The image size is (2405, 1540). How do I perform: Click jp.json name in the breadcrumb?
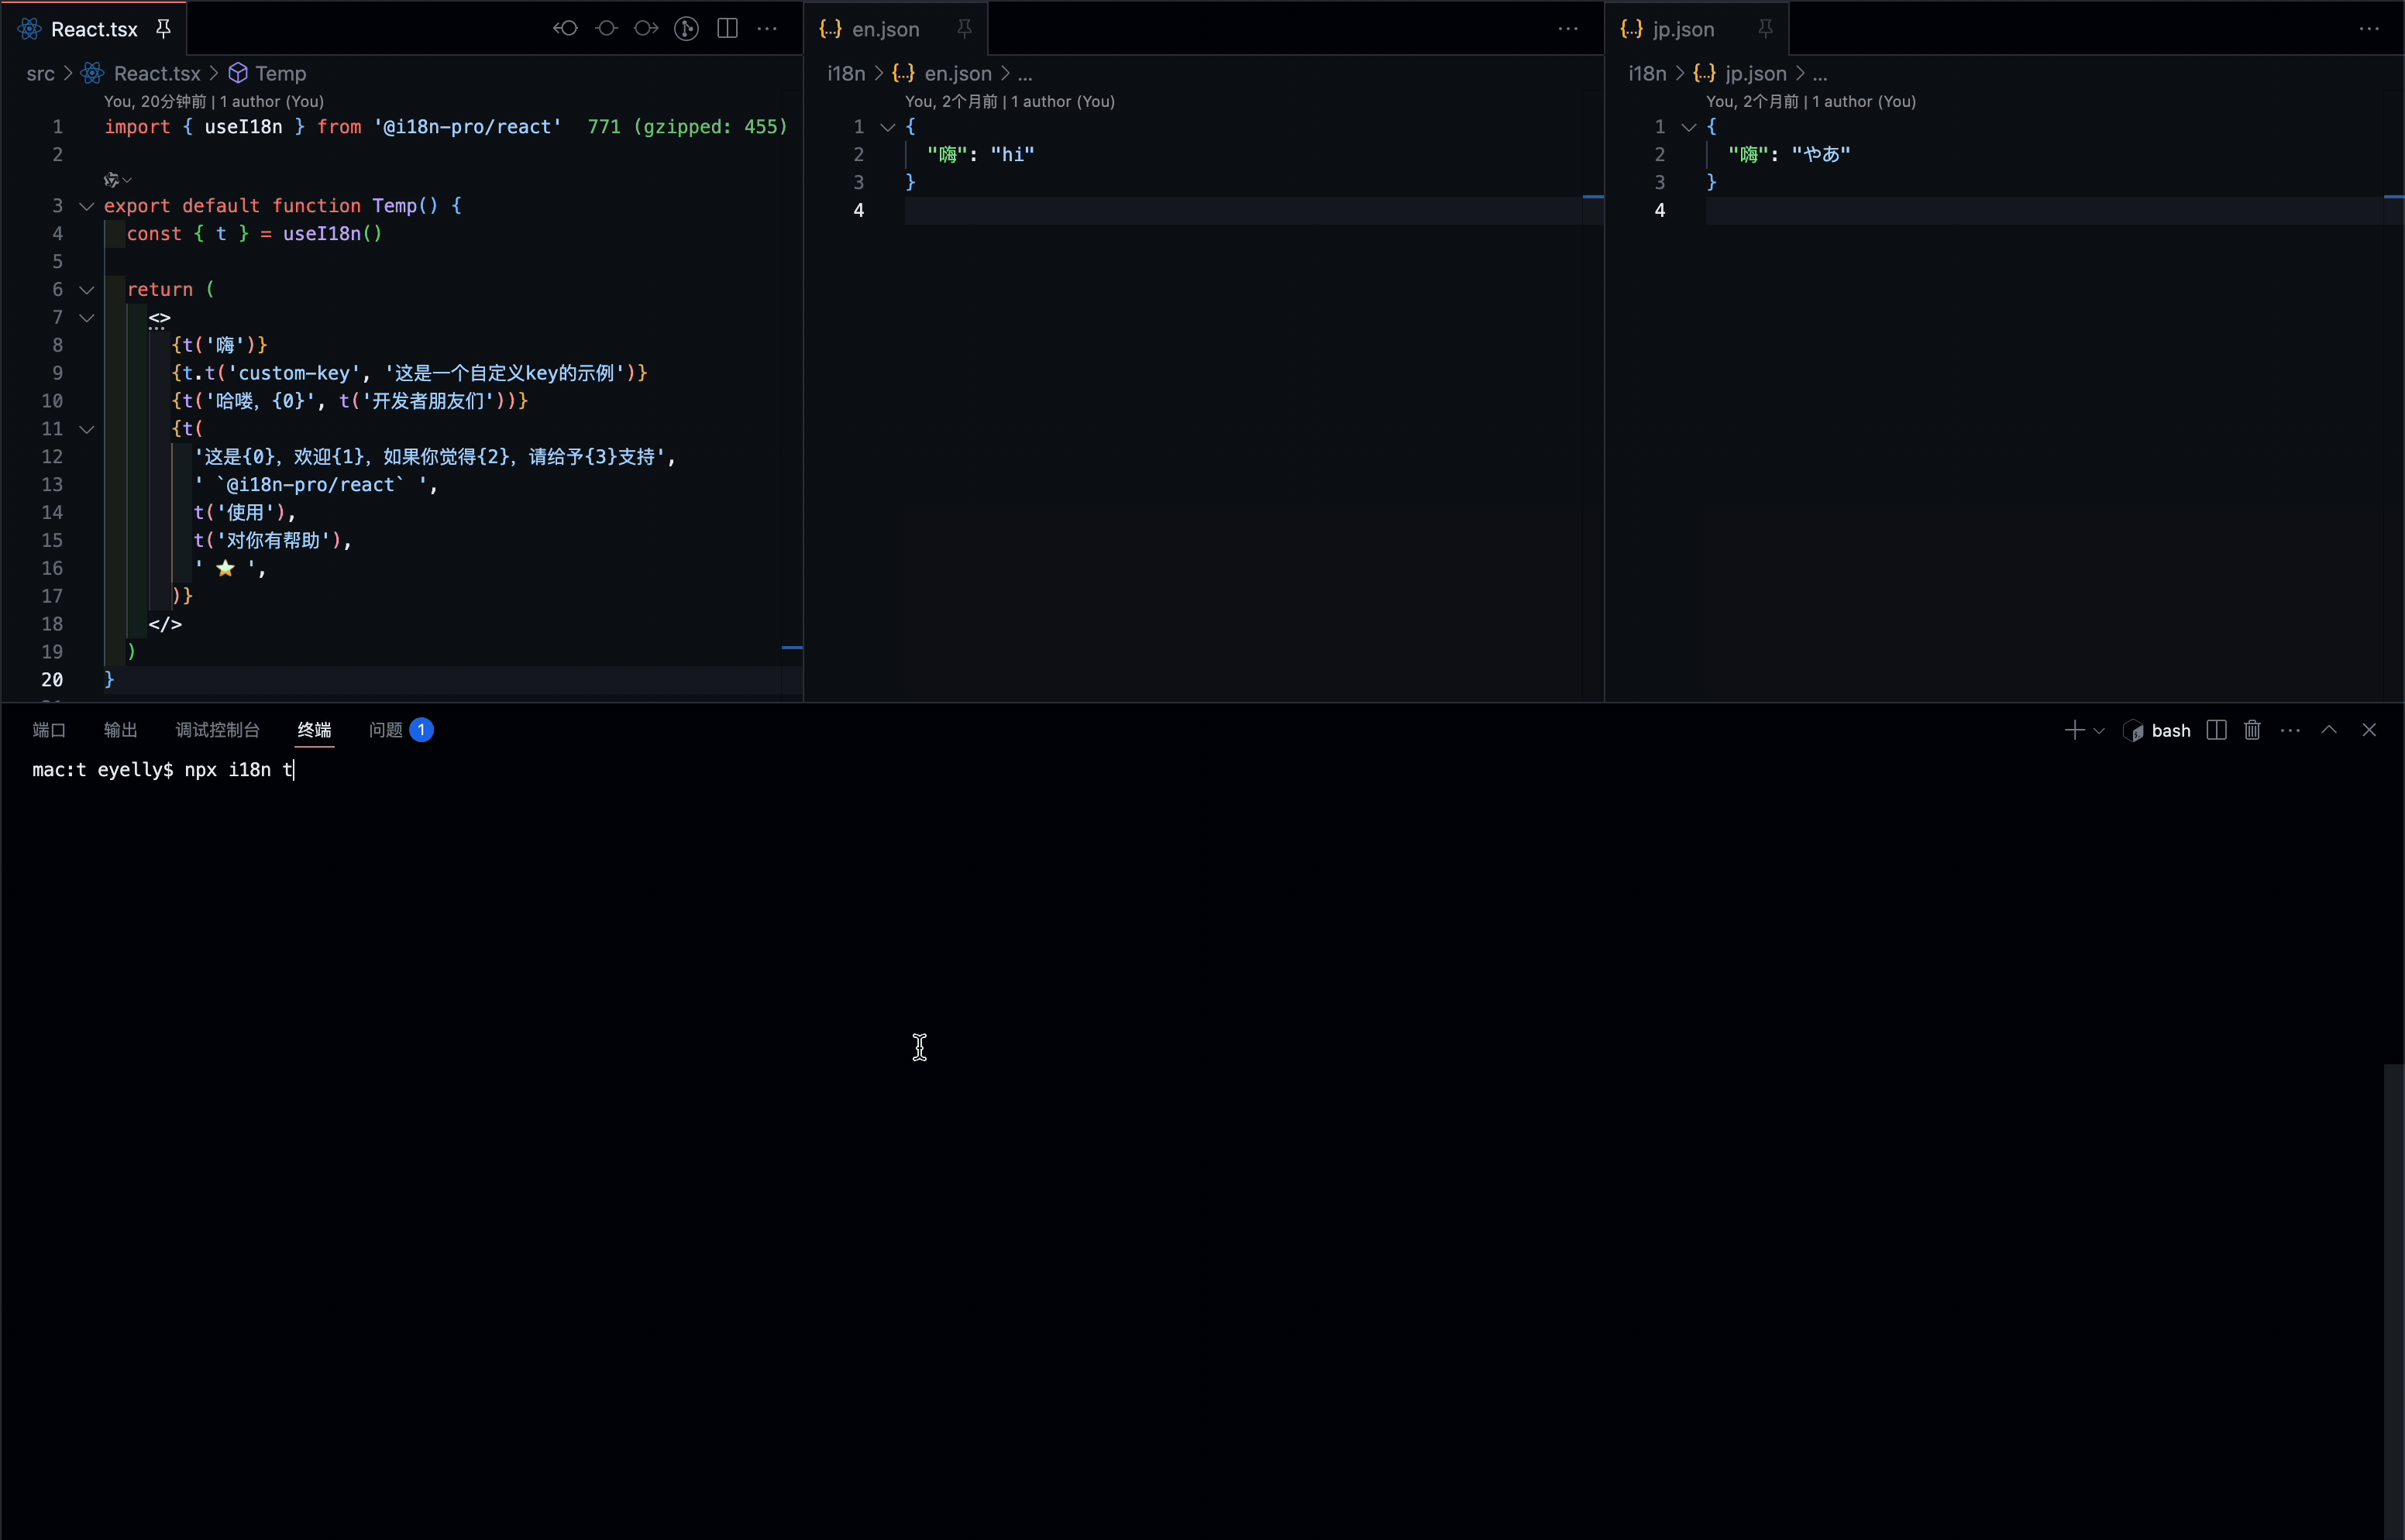point(1756,73)
